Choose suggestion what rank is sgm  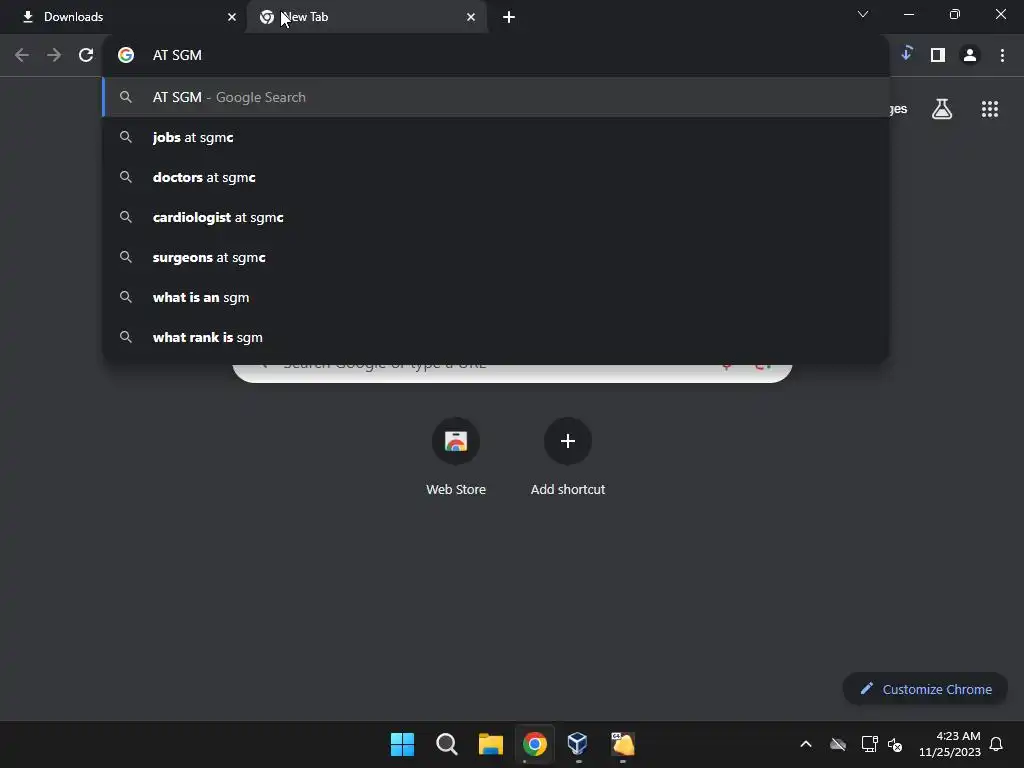pos(495,337)
